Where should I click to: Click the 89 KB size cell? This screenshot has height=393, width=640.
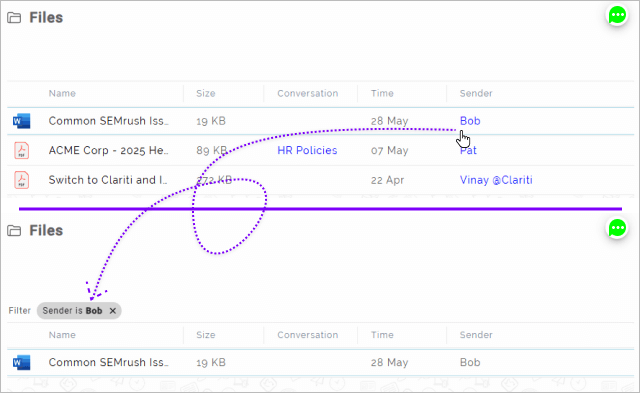tap(211, 151)
